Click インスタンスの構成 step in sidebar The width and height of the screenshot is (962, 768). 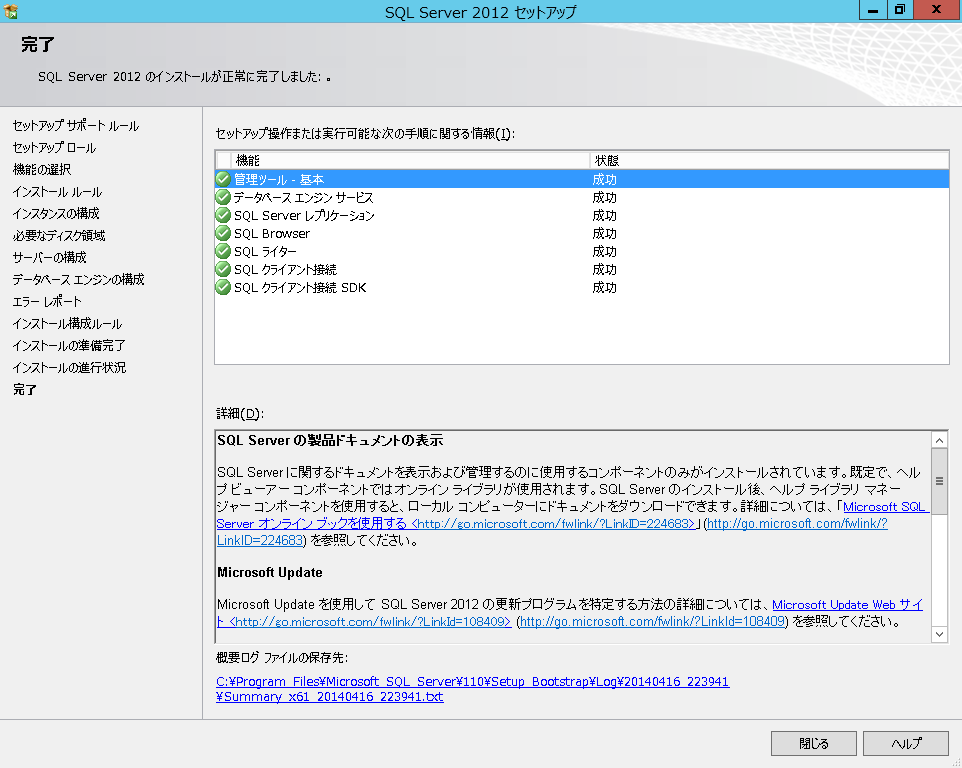pyautogui.click(x=56, y=213)
